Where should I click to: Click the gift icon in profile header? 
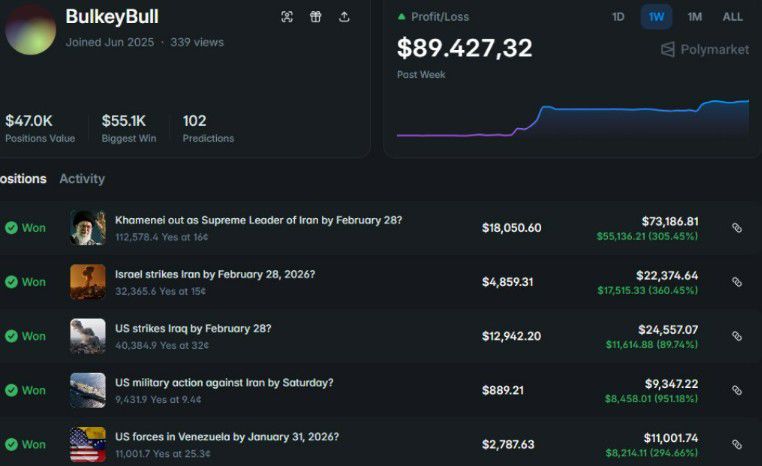[315, 17]
